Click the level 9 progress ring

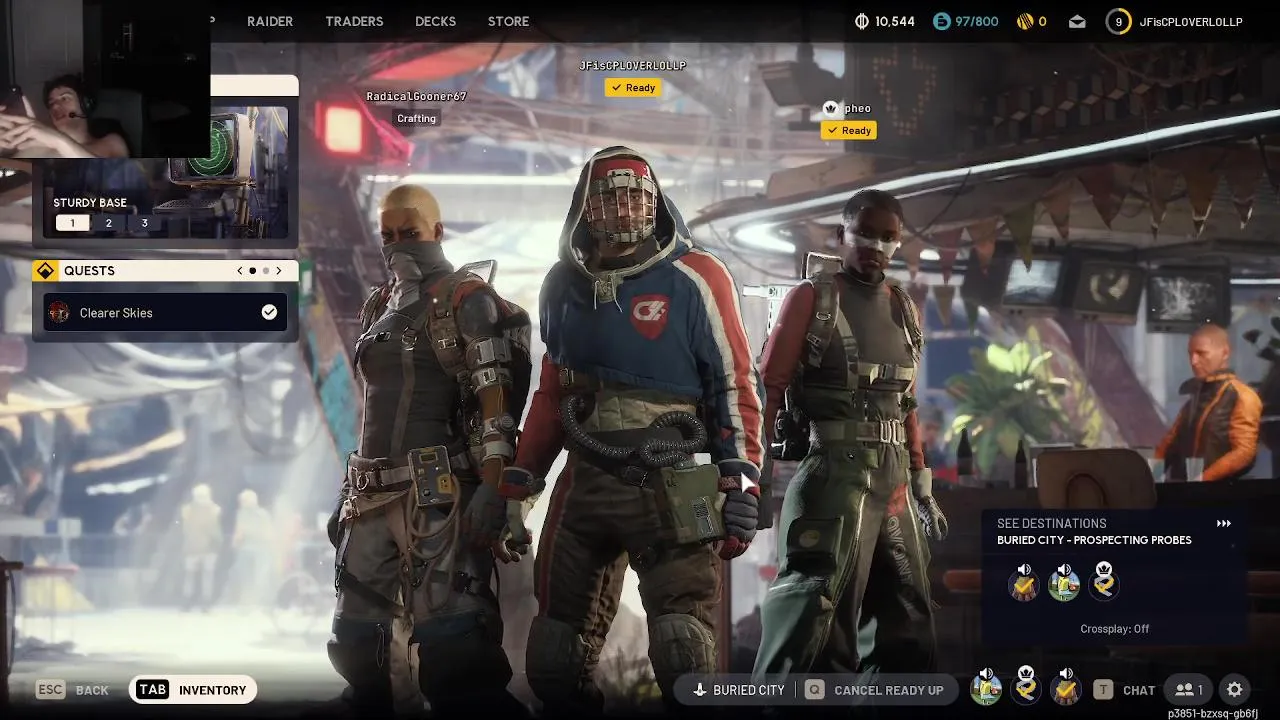tap(1118, 21)
